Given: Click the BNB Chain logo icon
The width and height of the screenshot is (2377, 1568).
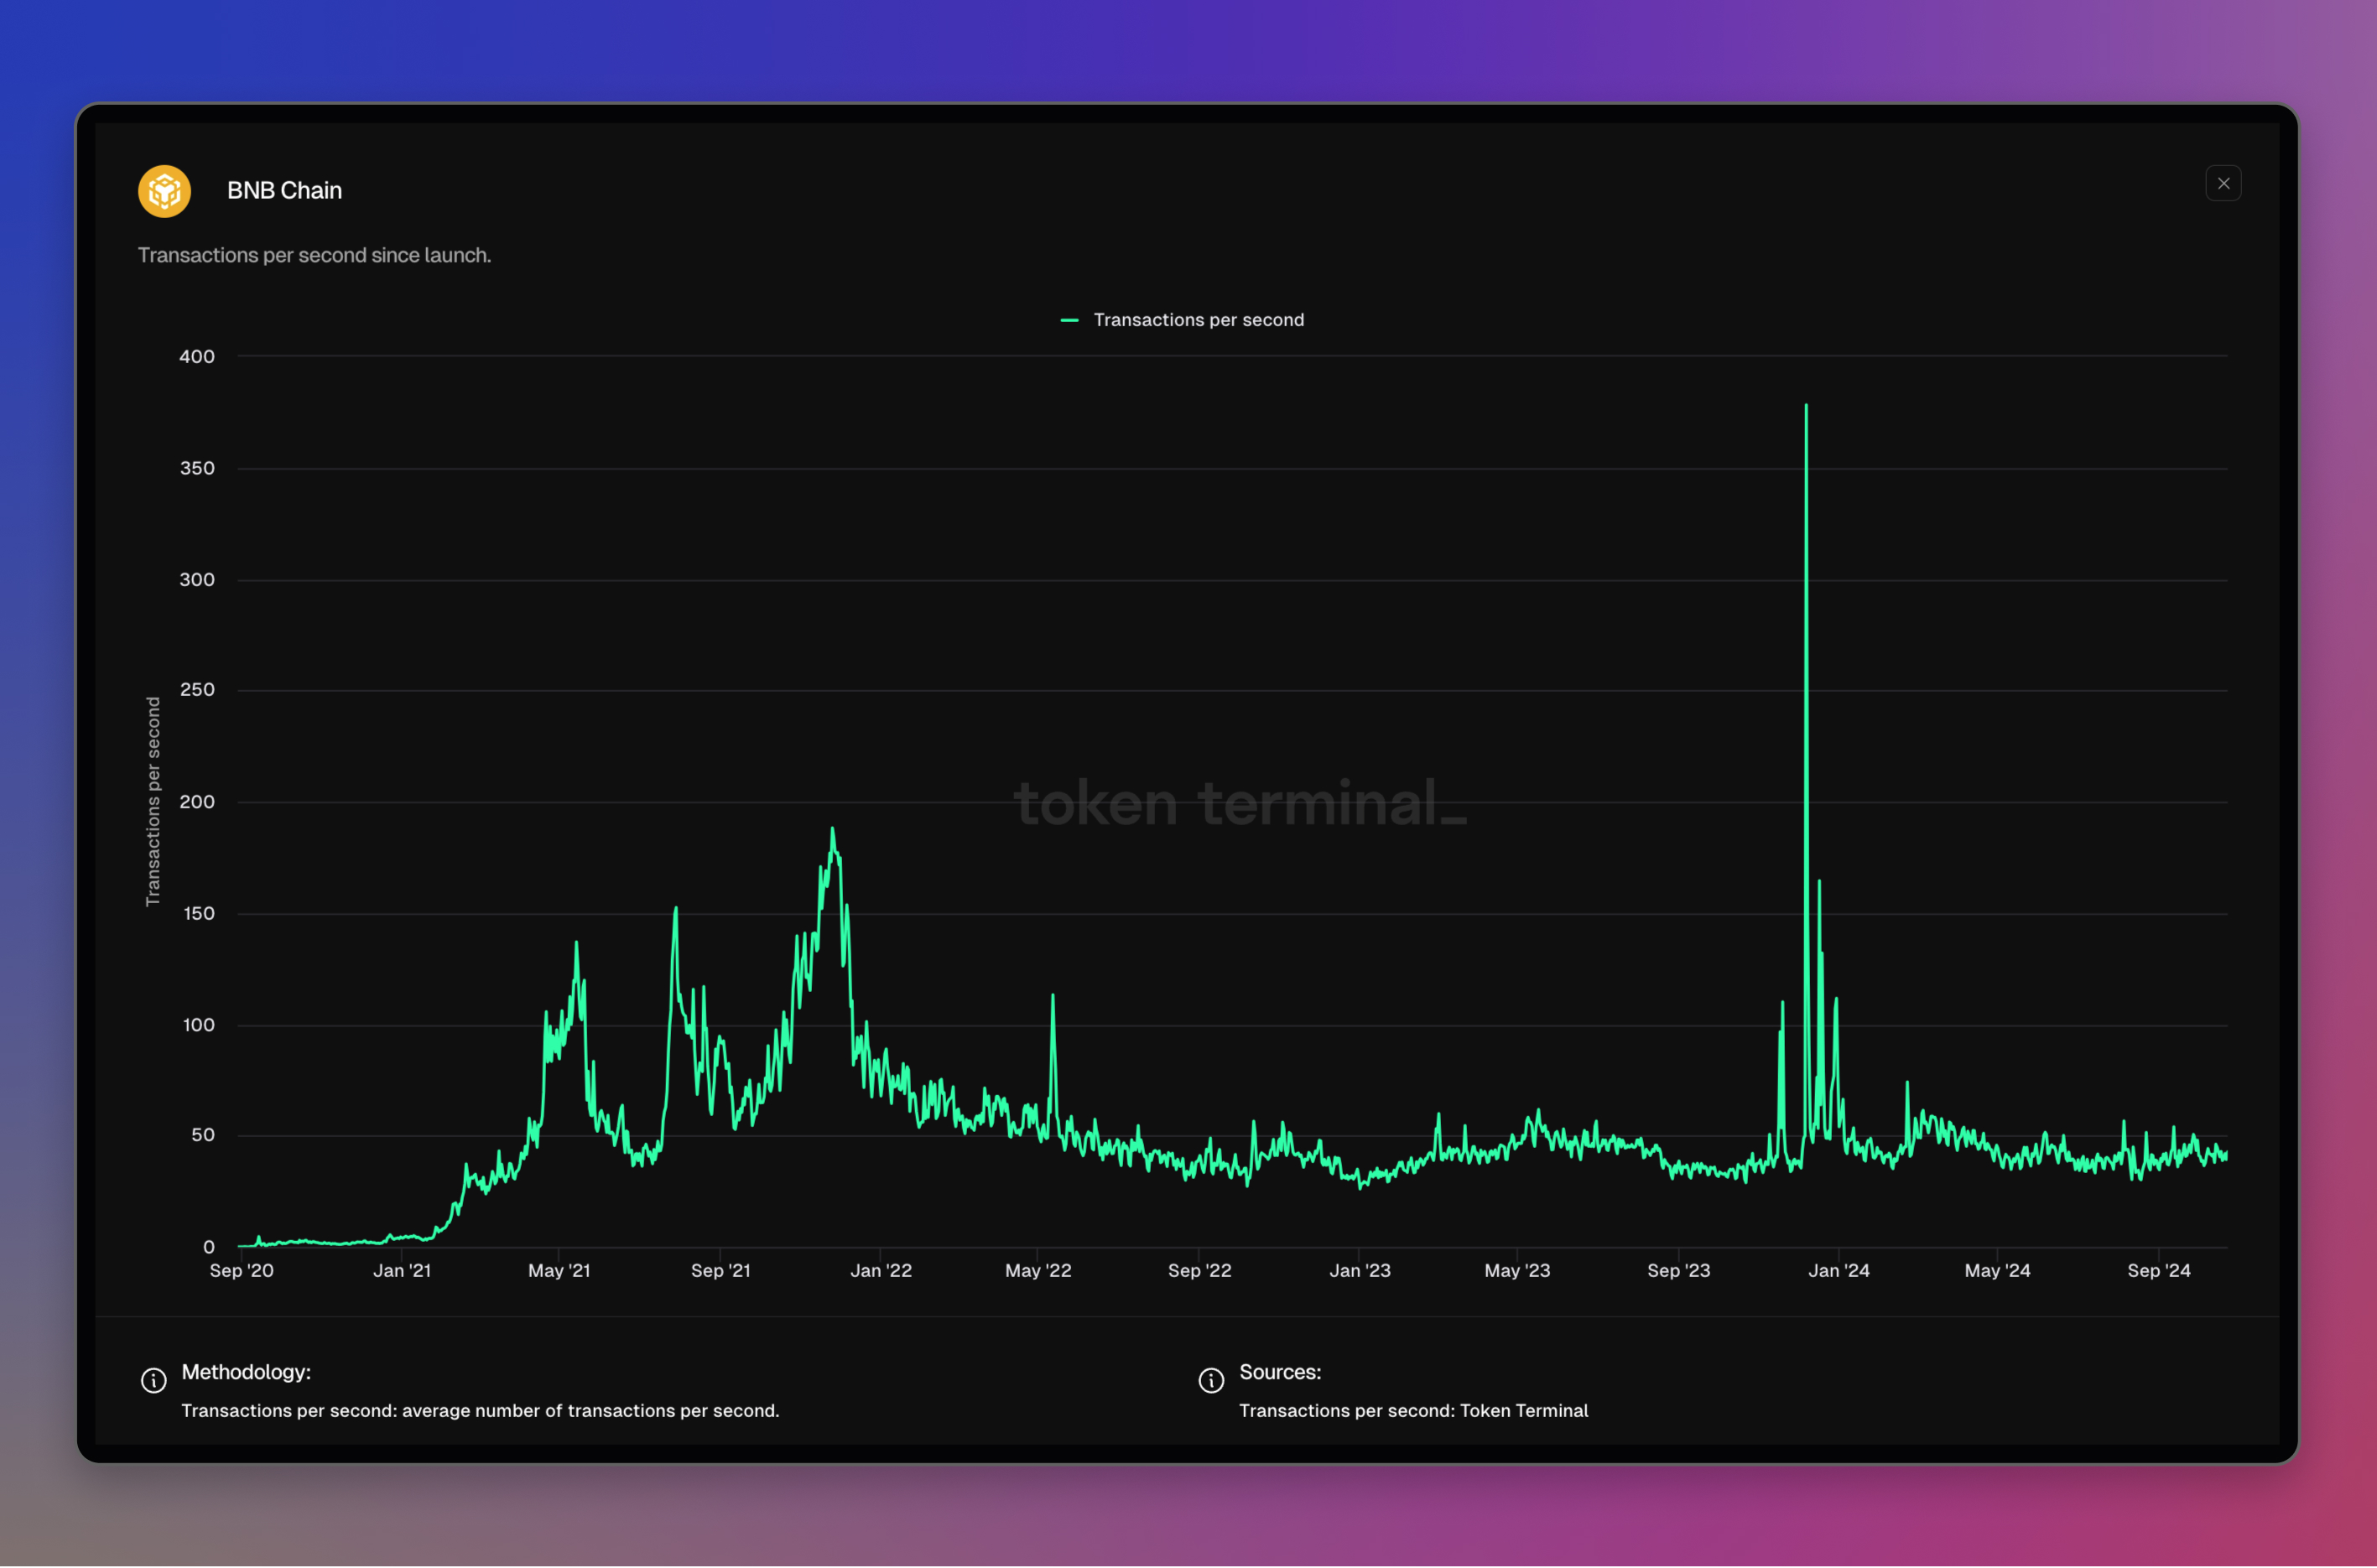Looking at the screenshot, I should (x=165, y=191).
